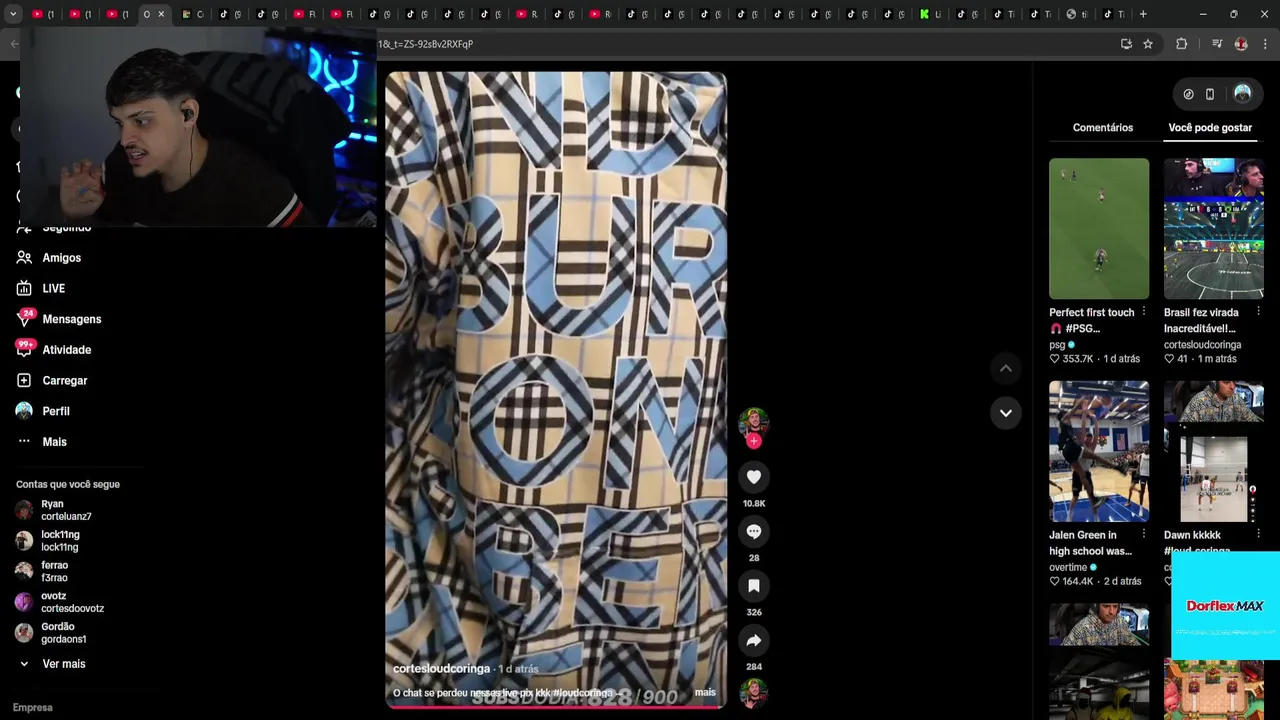Screen dimensions: 1280x720
Task: Open the Brasil fez virada video thumbnail
Action: click(x=1214, y=229)
